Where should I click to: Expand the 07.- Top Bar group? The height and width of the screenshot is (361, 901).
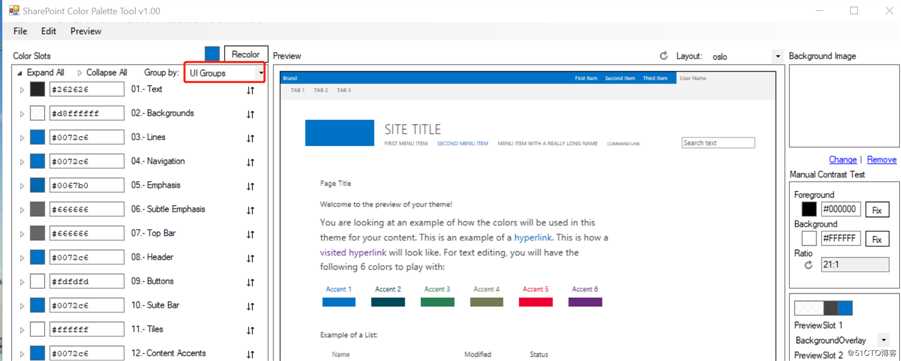point(22,234)
